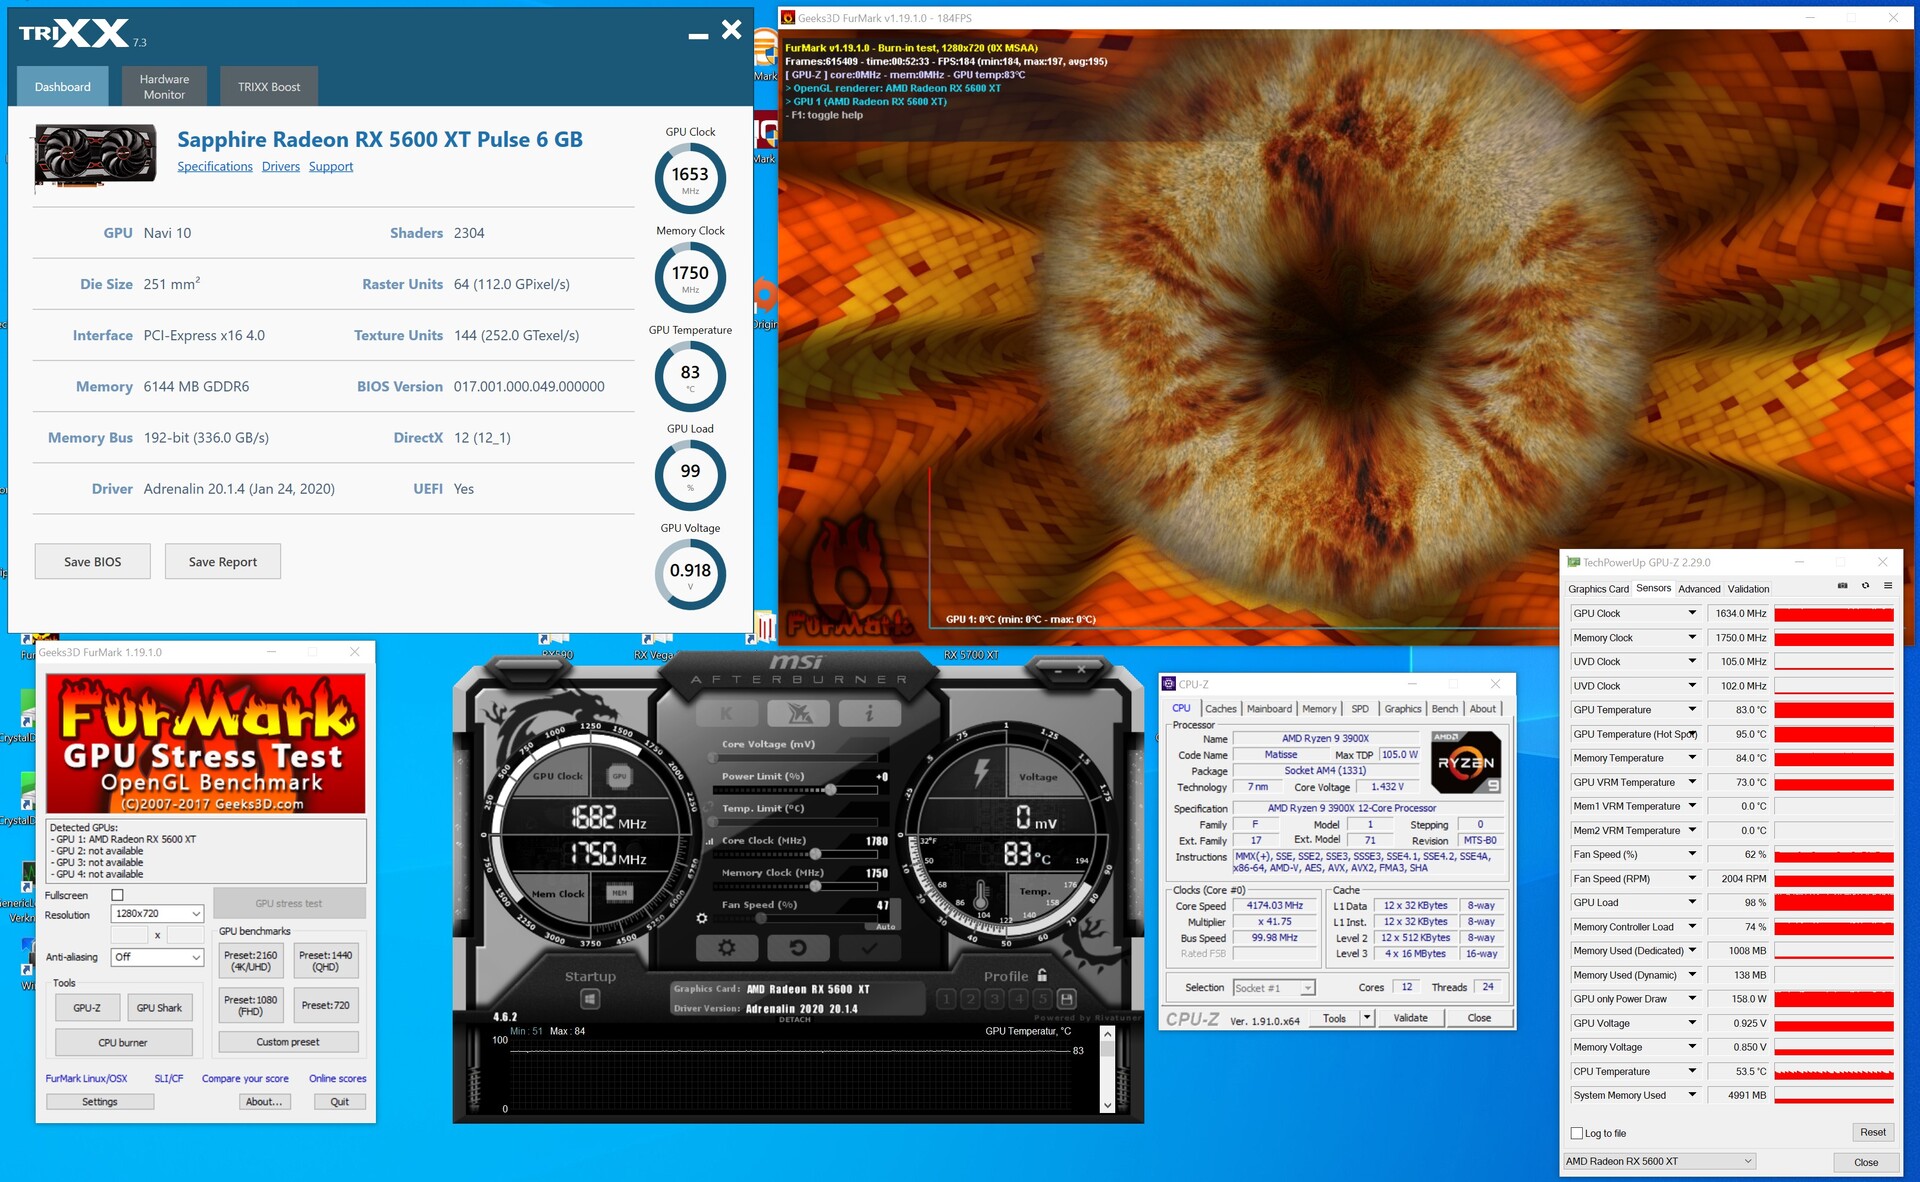Launch OC Scanner plane icon in Afterburner
Screen dimensions: 1920x1182
798,714
